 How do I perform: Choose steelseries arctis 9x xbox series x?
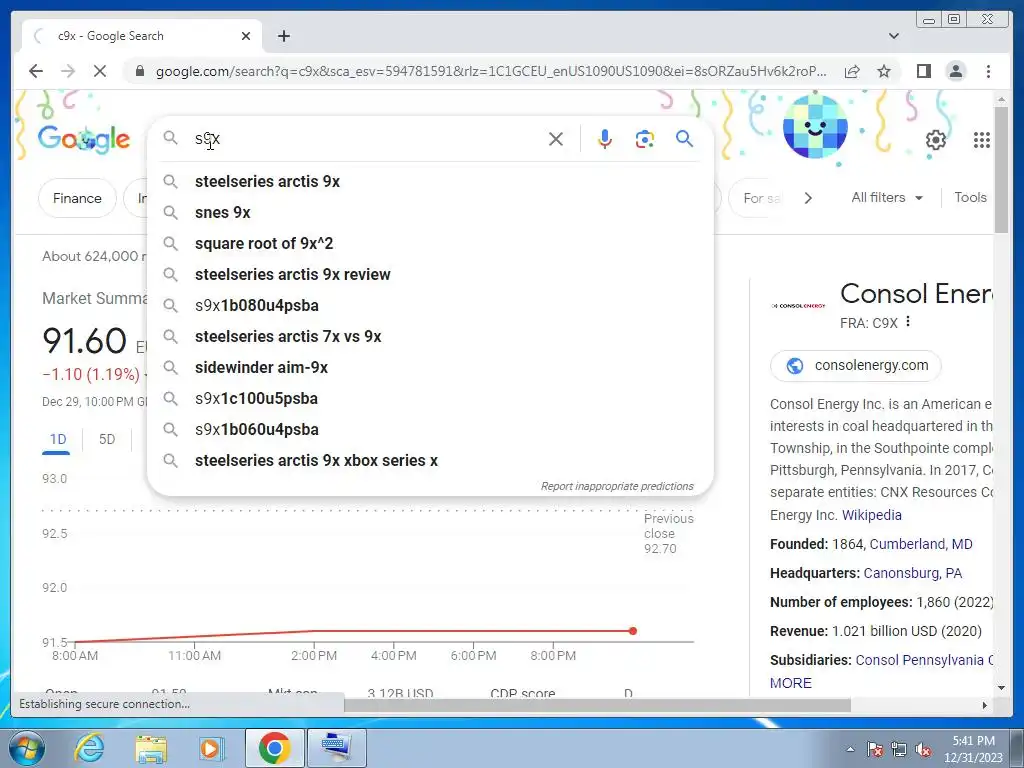point(430,460)
